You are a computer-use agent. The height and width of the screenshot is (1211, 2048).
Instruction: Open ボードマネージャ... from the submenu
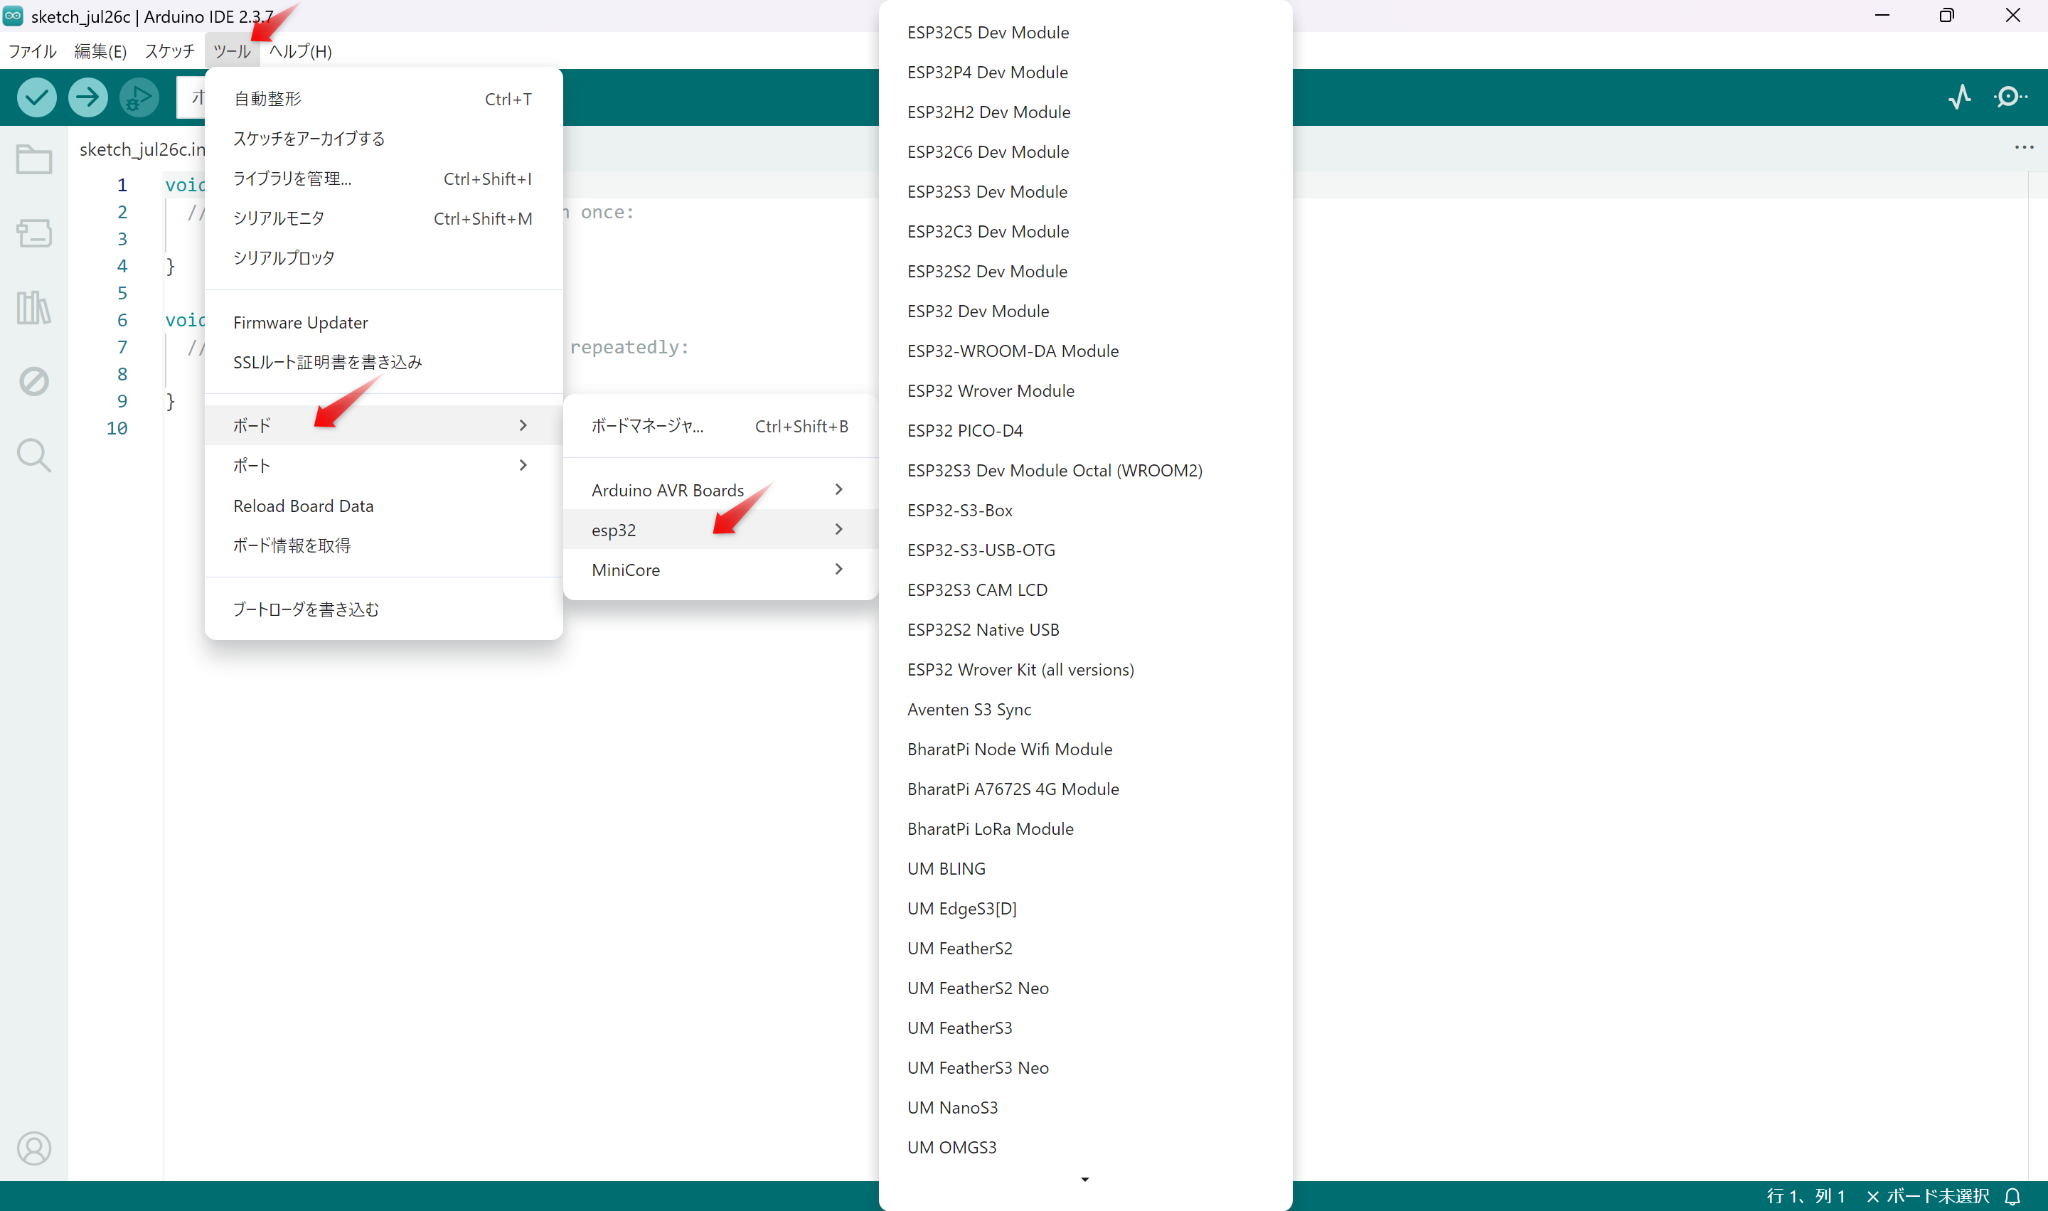721,426
